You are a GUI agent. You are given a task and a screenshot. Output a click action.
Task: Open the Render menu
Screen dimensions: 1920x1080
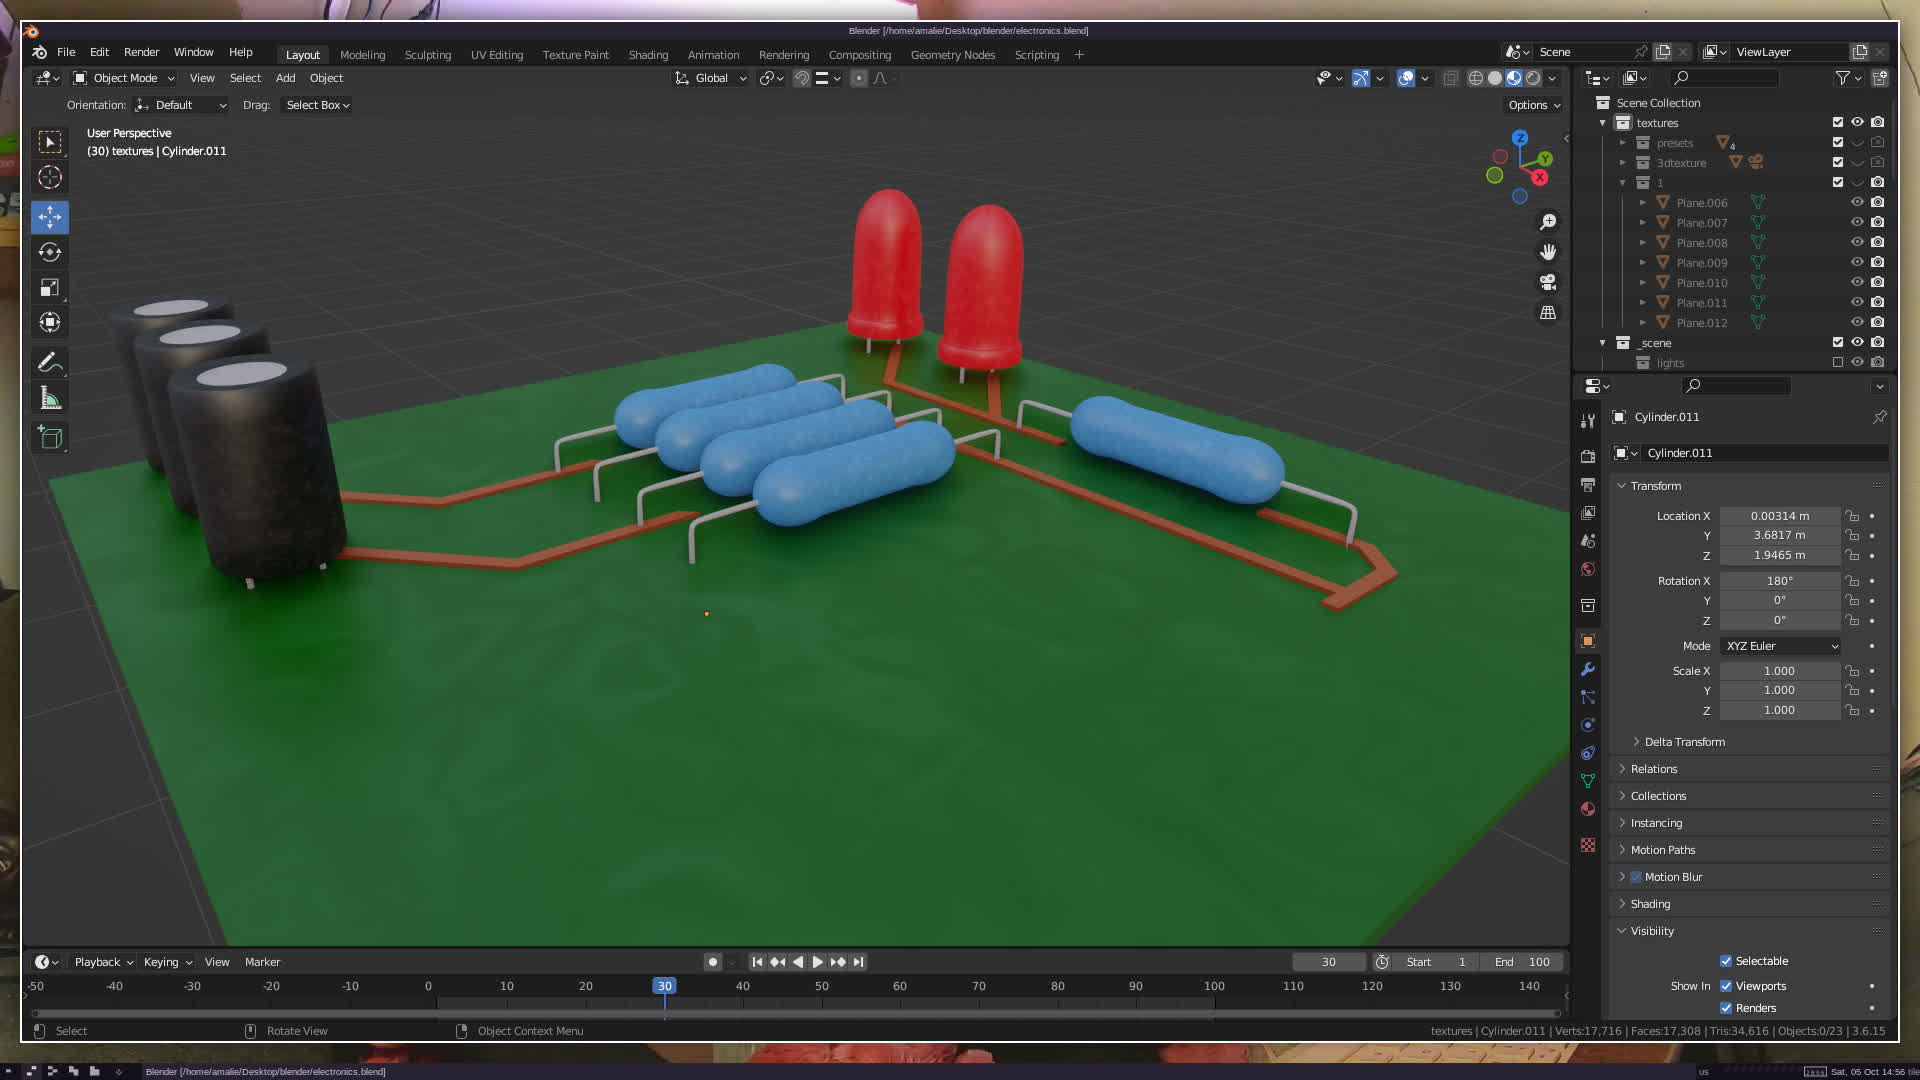click(141, 52)
